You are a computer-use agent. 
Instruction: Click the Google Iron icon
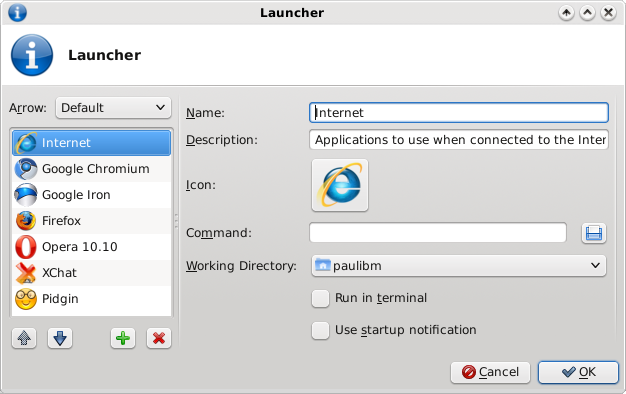point(26,195)
